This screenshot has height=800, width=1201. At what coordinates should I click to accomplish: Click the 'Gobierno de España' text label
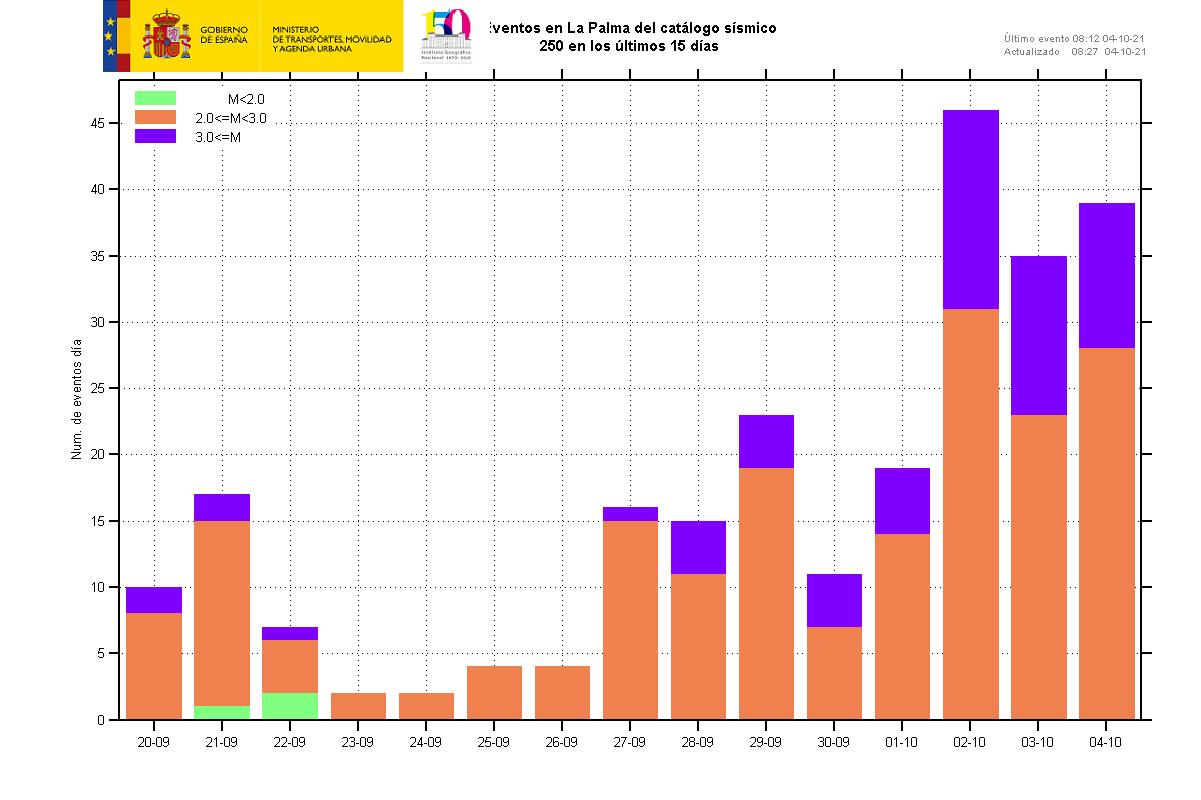(224, 35)
